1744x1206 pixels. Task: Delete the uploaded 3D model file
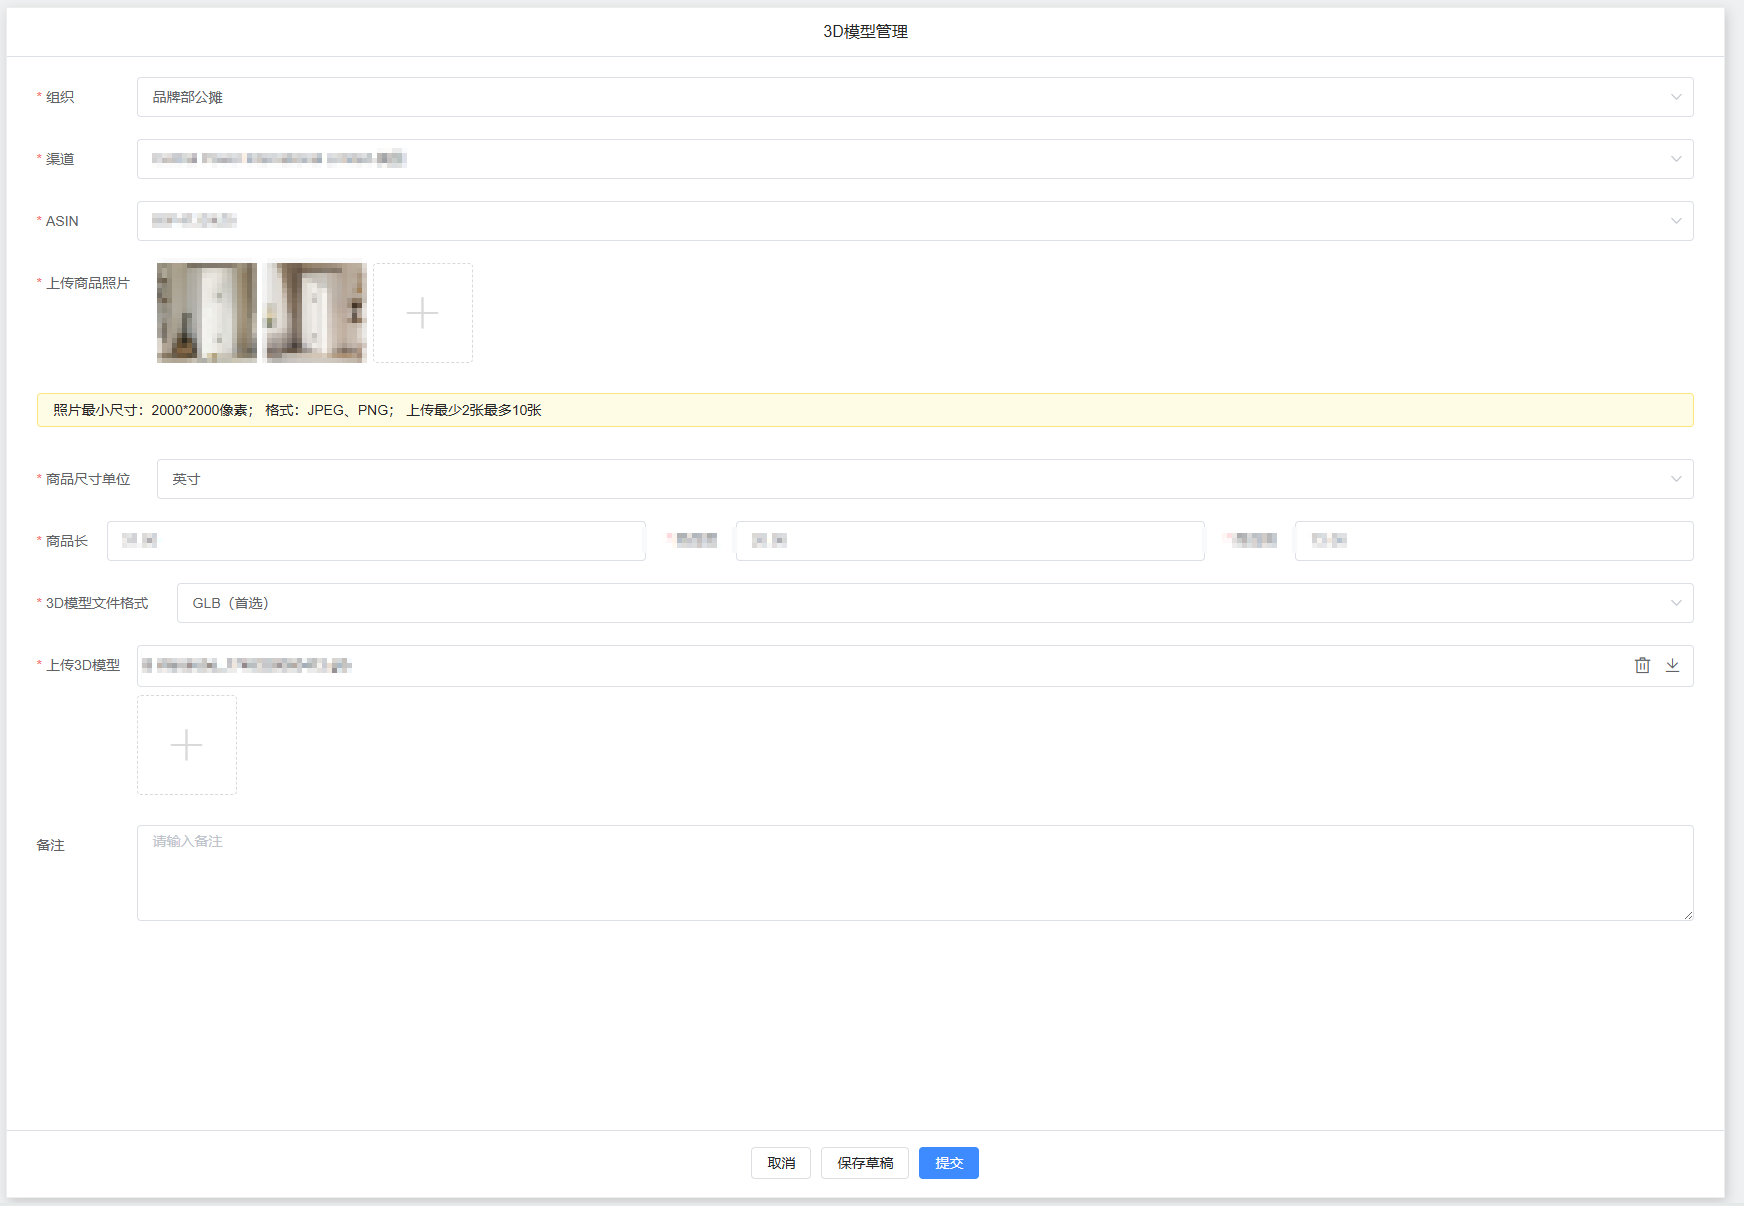(x=1642, y=666)
